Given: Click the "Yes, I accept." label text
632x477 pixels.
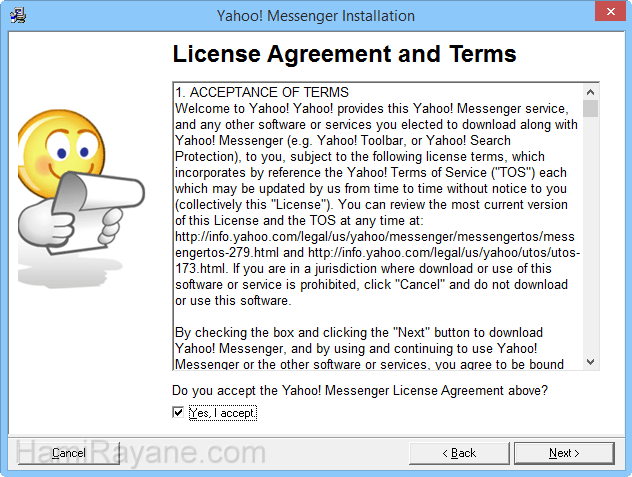Looking at the screenshot, I should [x=222, y=413].
